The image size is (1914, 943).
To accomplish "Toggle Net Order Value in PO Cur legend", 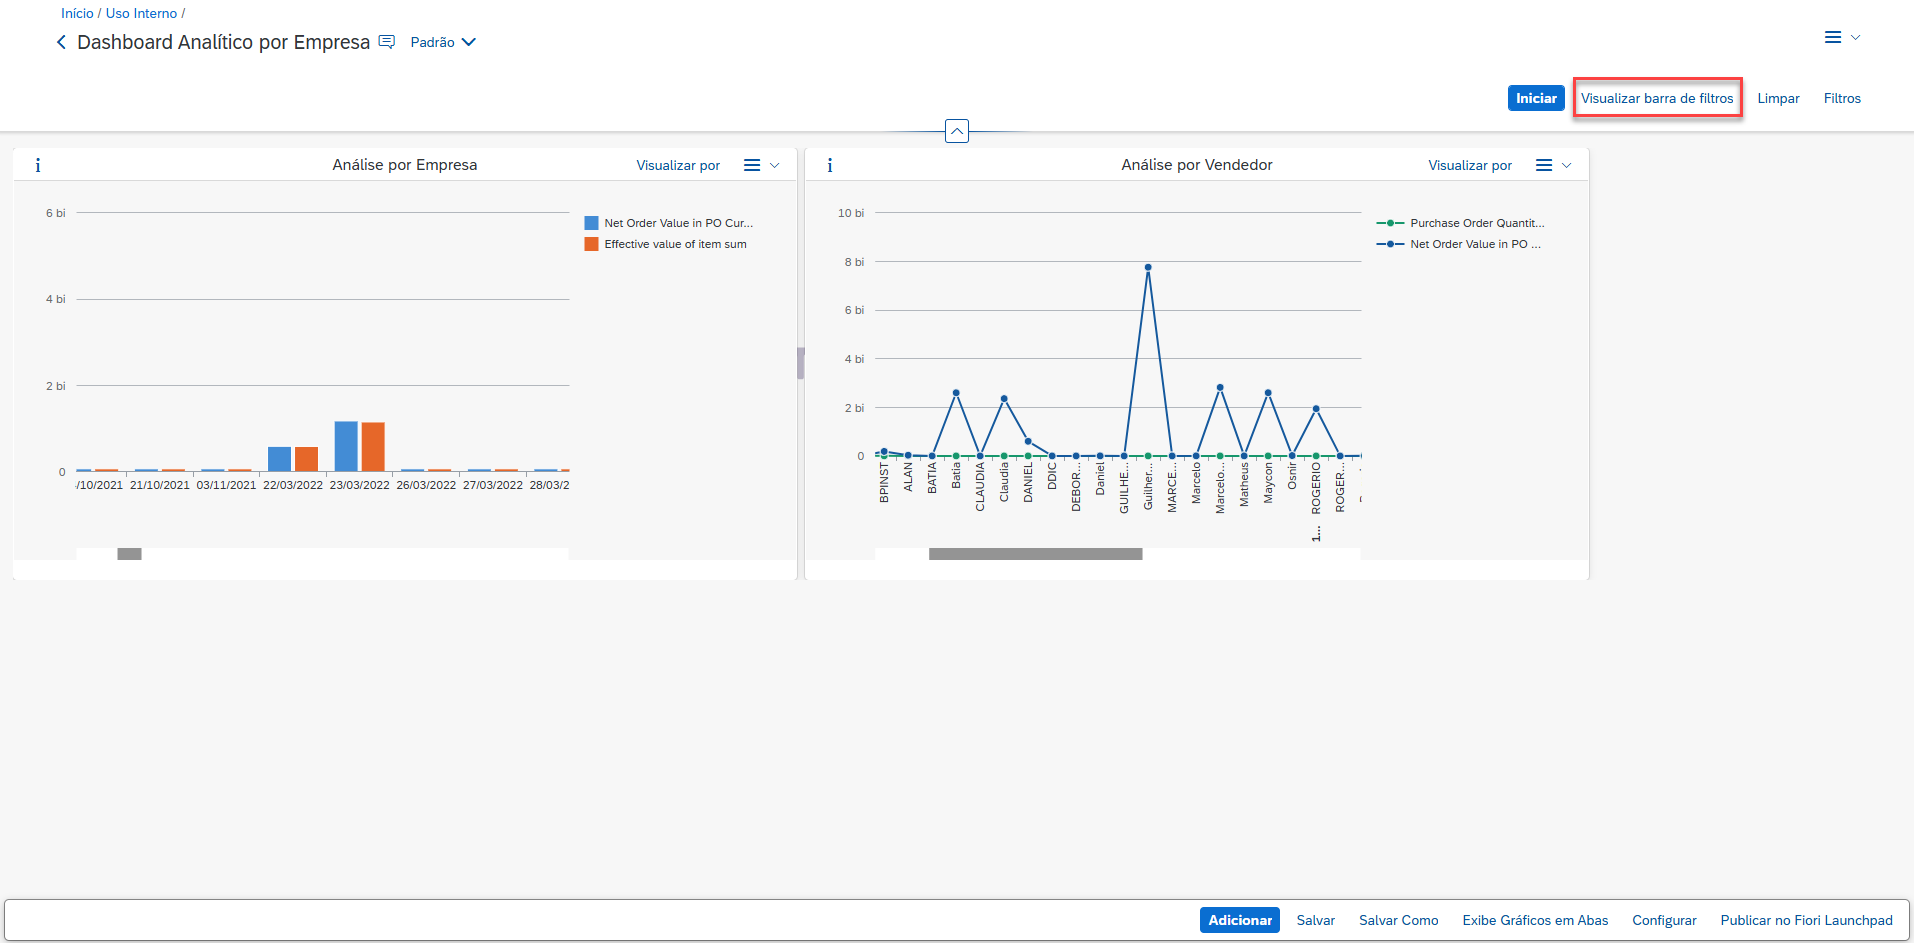I will coord(677,223).
